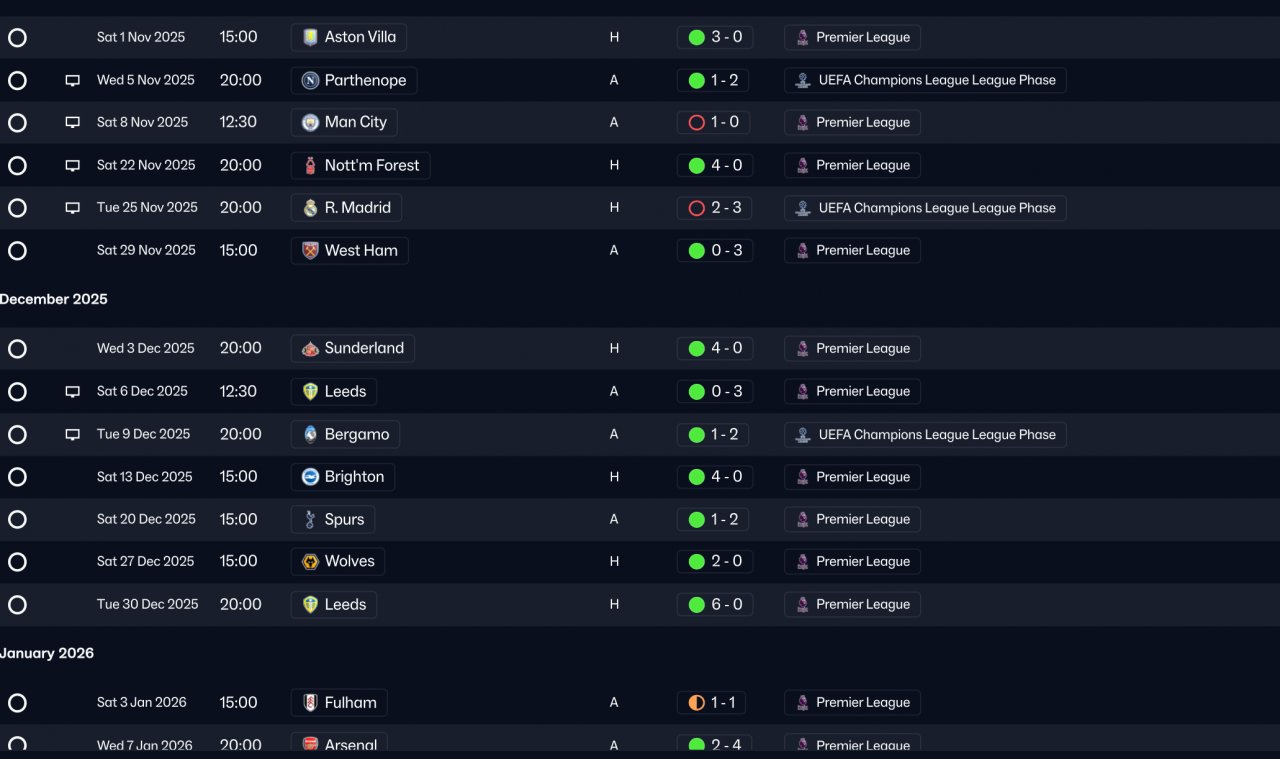Open the Spurs team button
The height and width of the screenshot is (759, 1280).
point(333,520)
